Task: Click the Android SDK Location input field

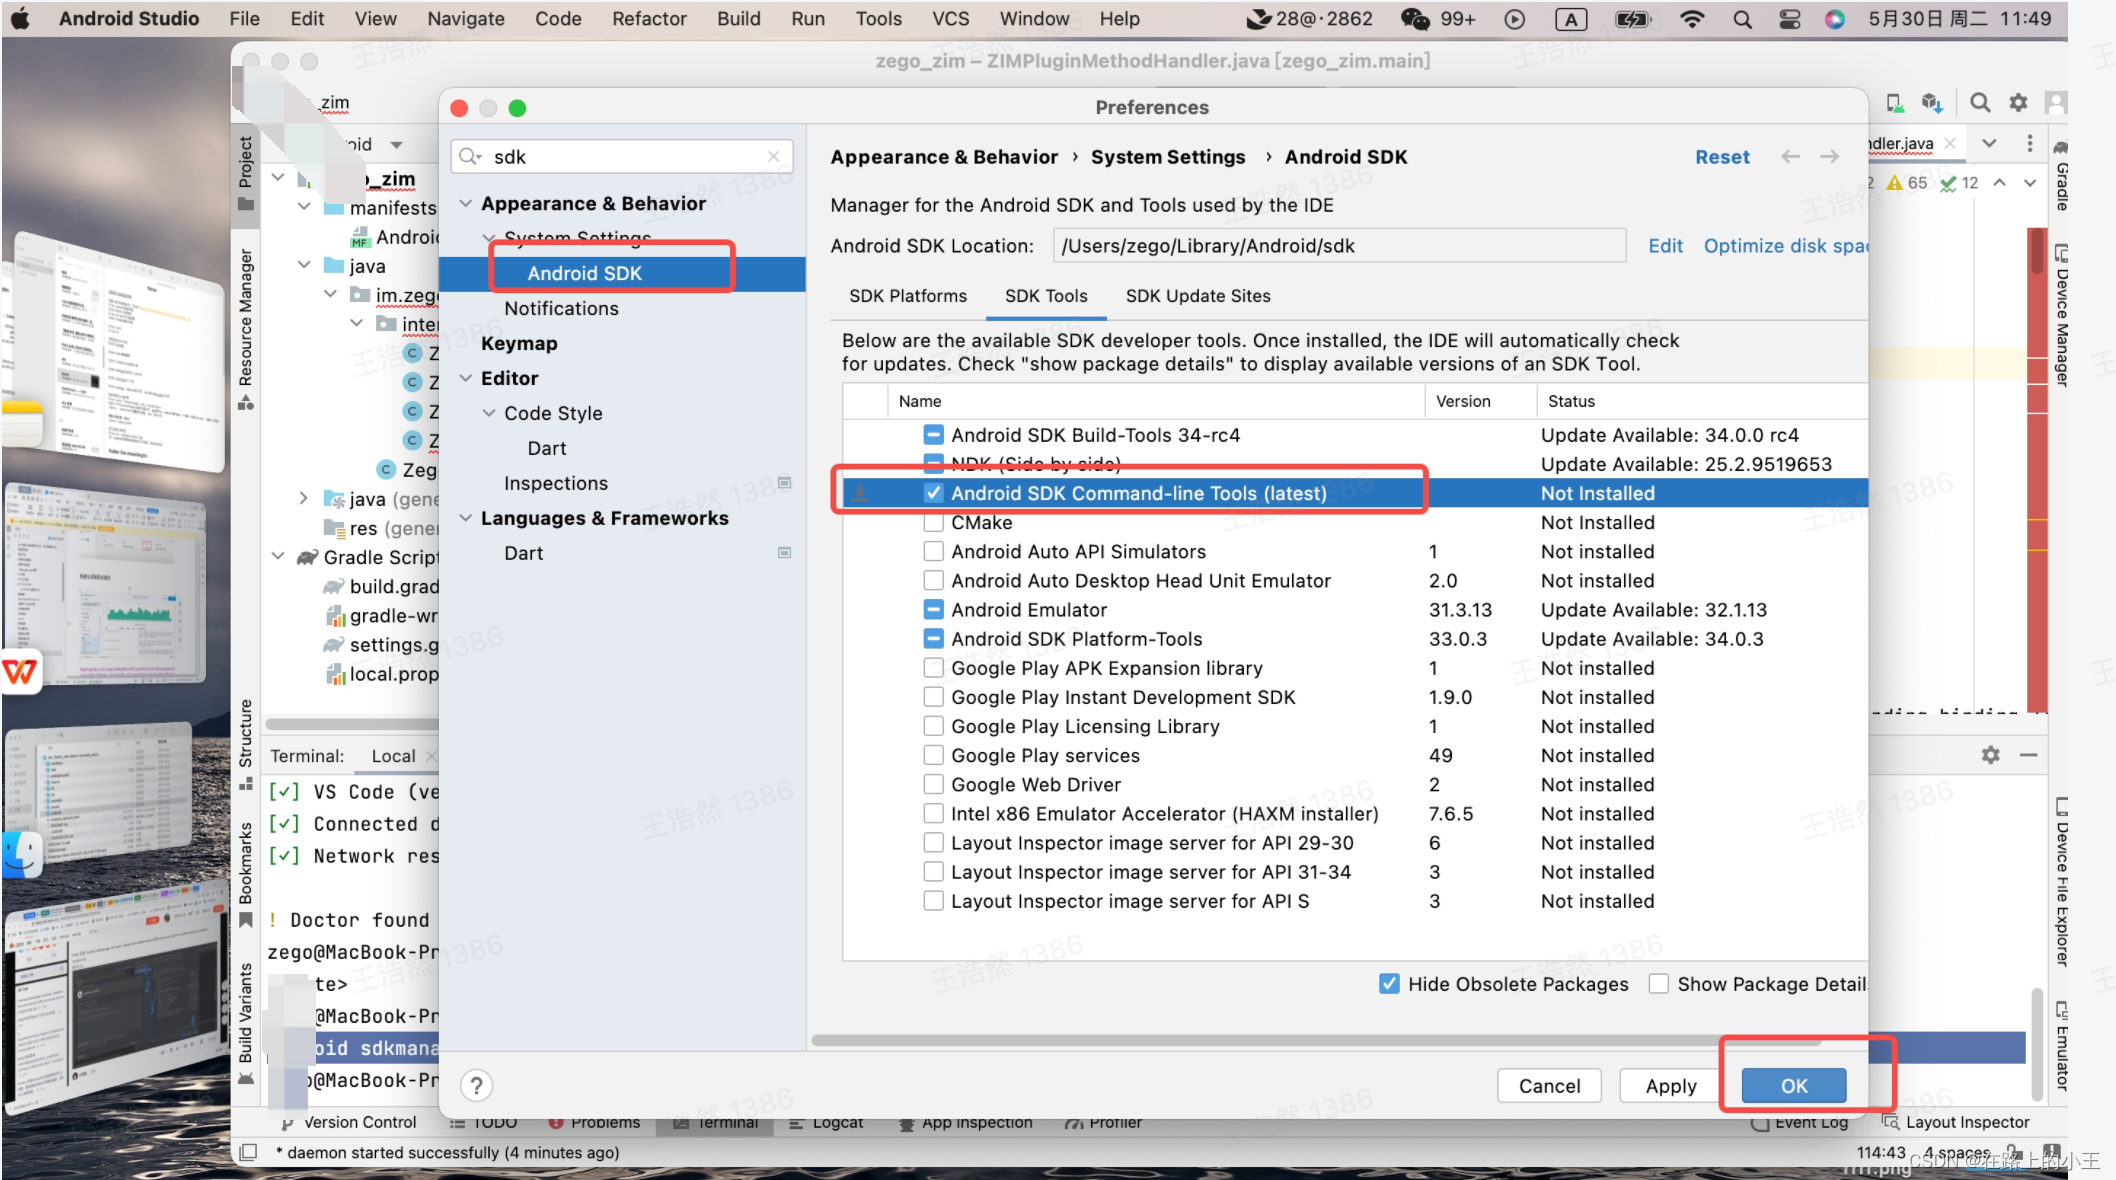Action: [1337, 244]
